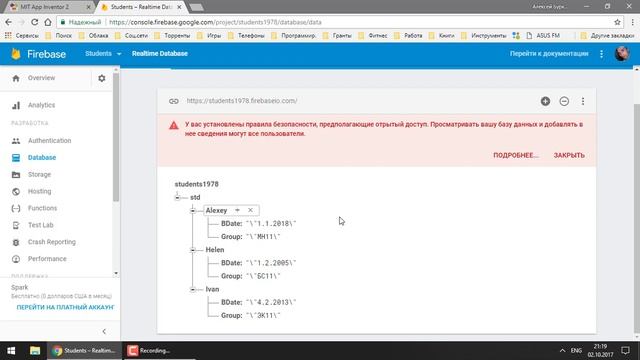The width and height of the screenshot is (640, 360).
Task: Click the Database sidebar icon
Action: (x=16, y=158)
